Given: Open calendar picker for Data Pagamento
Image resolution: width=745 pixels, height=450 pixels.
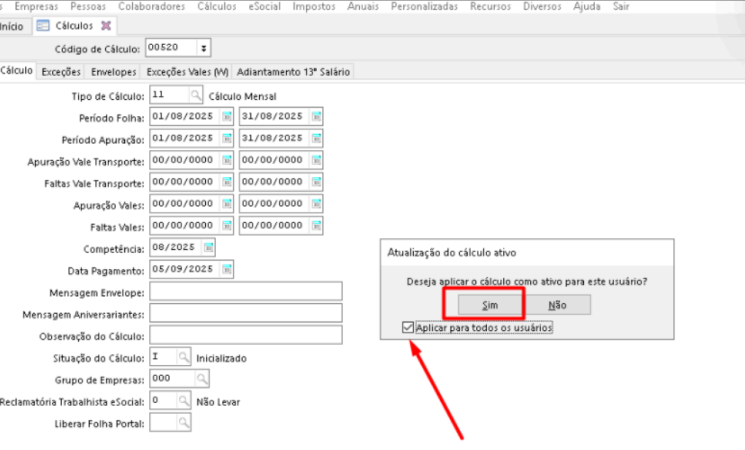Looking at the screenshot, I should pos(226,269).
